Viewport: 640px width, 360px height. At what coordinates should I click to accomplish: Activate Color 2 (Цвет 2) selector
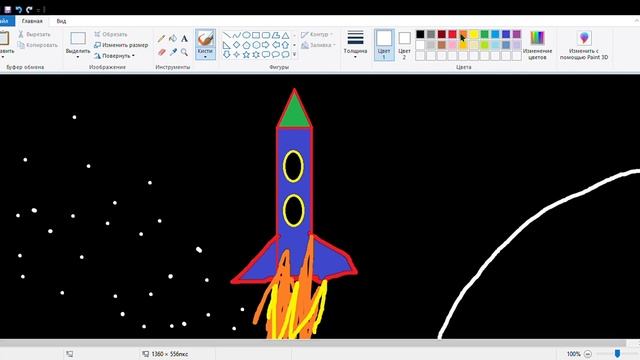click(404, 45)
